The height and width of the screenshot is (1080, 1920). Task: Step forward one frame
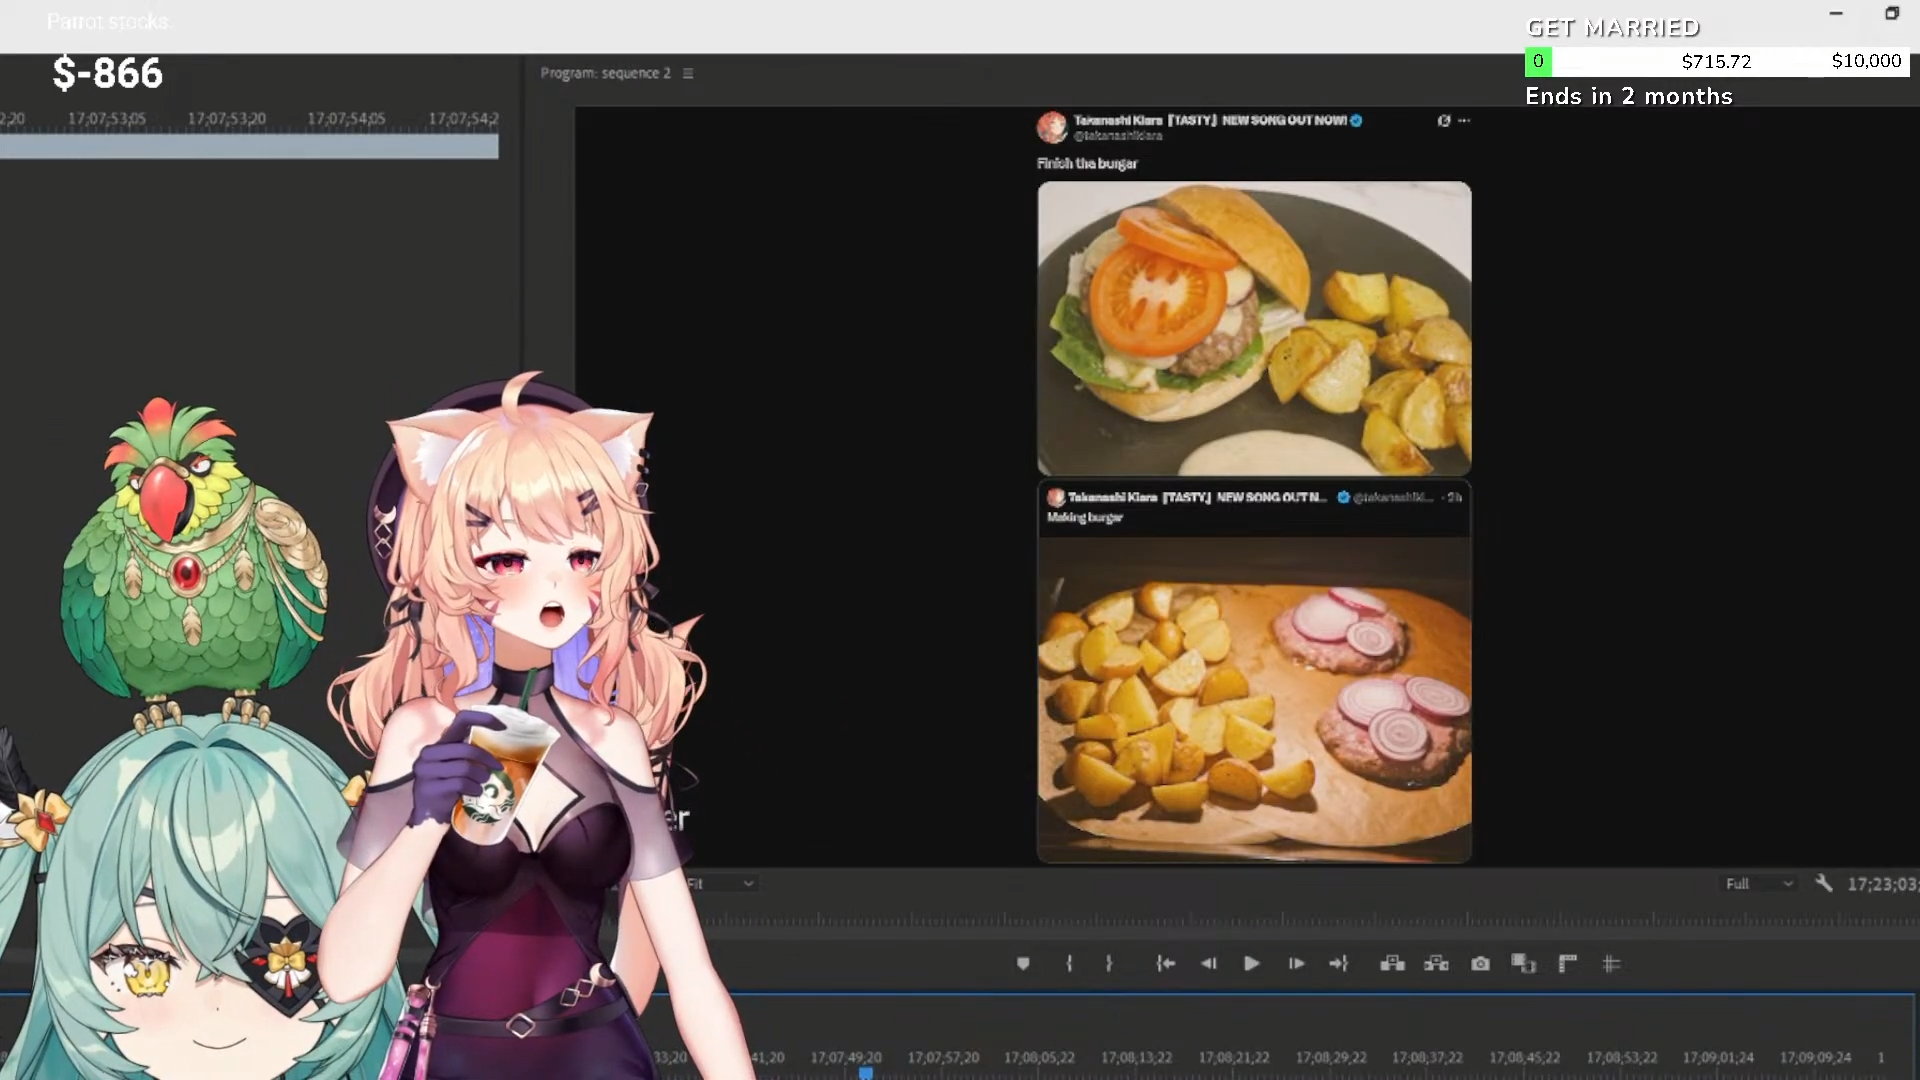click(x=1296, y=964)
